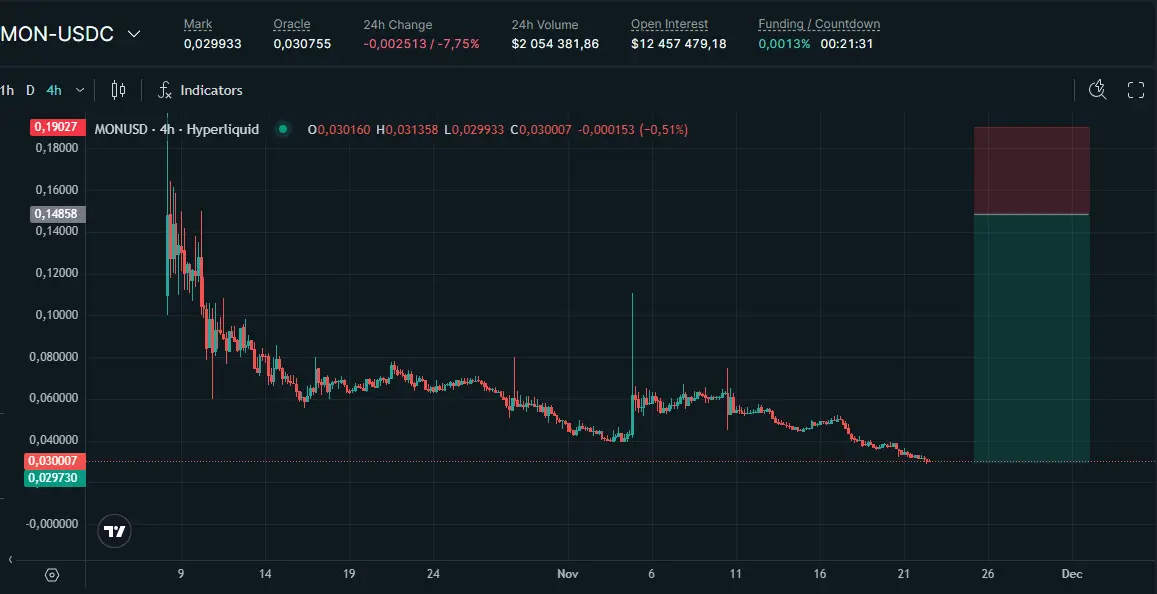Select the red stop-loss zone of short position
The image size is (1157, 594).
(1032, 170)
